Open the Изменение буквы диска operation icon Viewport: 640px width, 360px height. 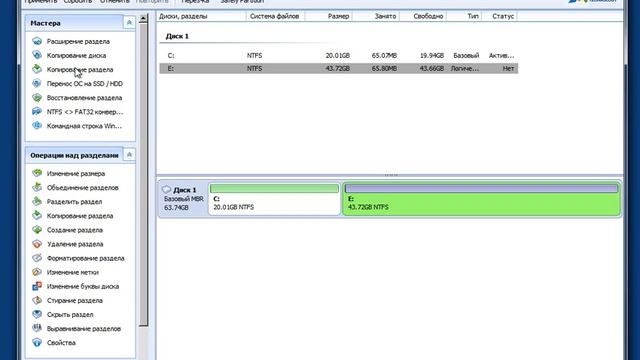(37, 286)
